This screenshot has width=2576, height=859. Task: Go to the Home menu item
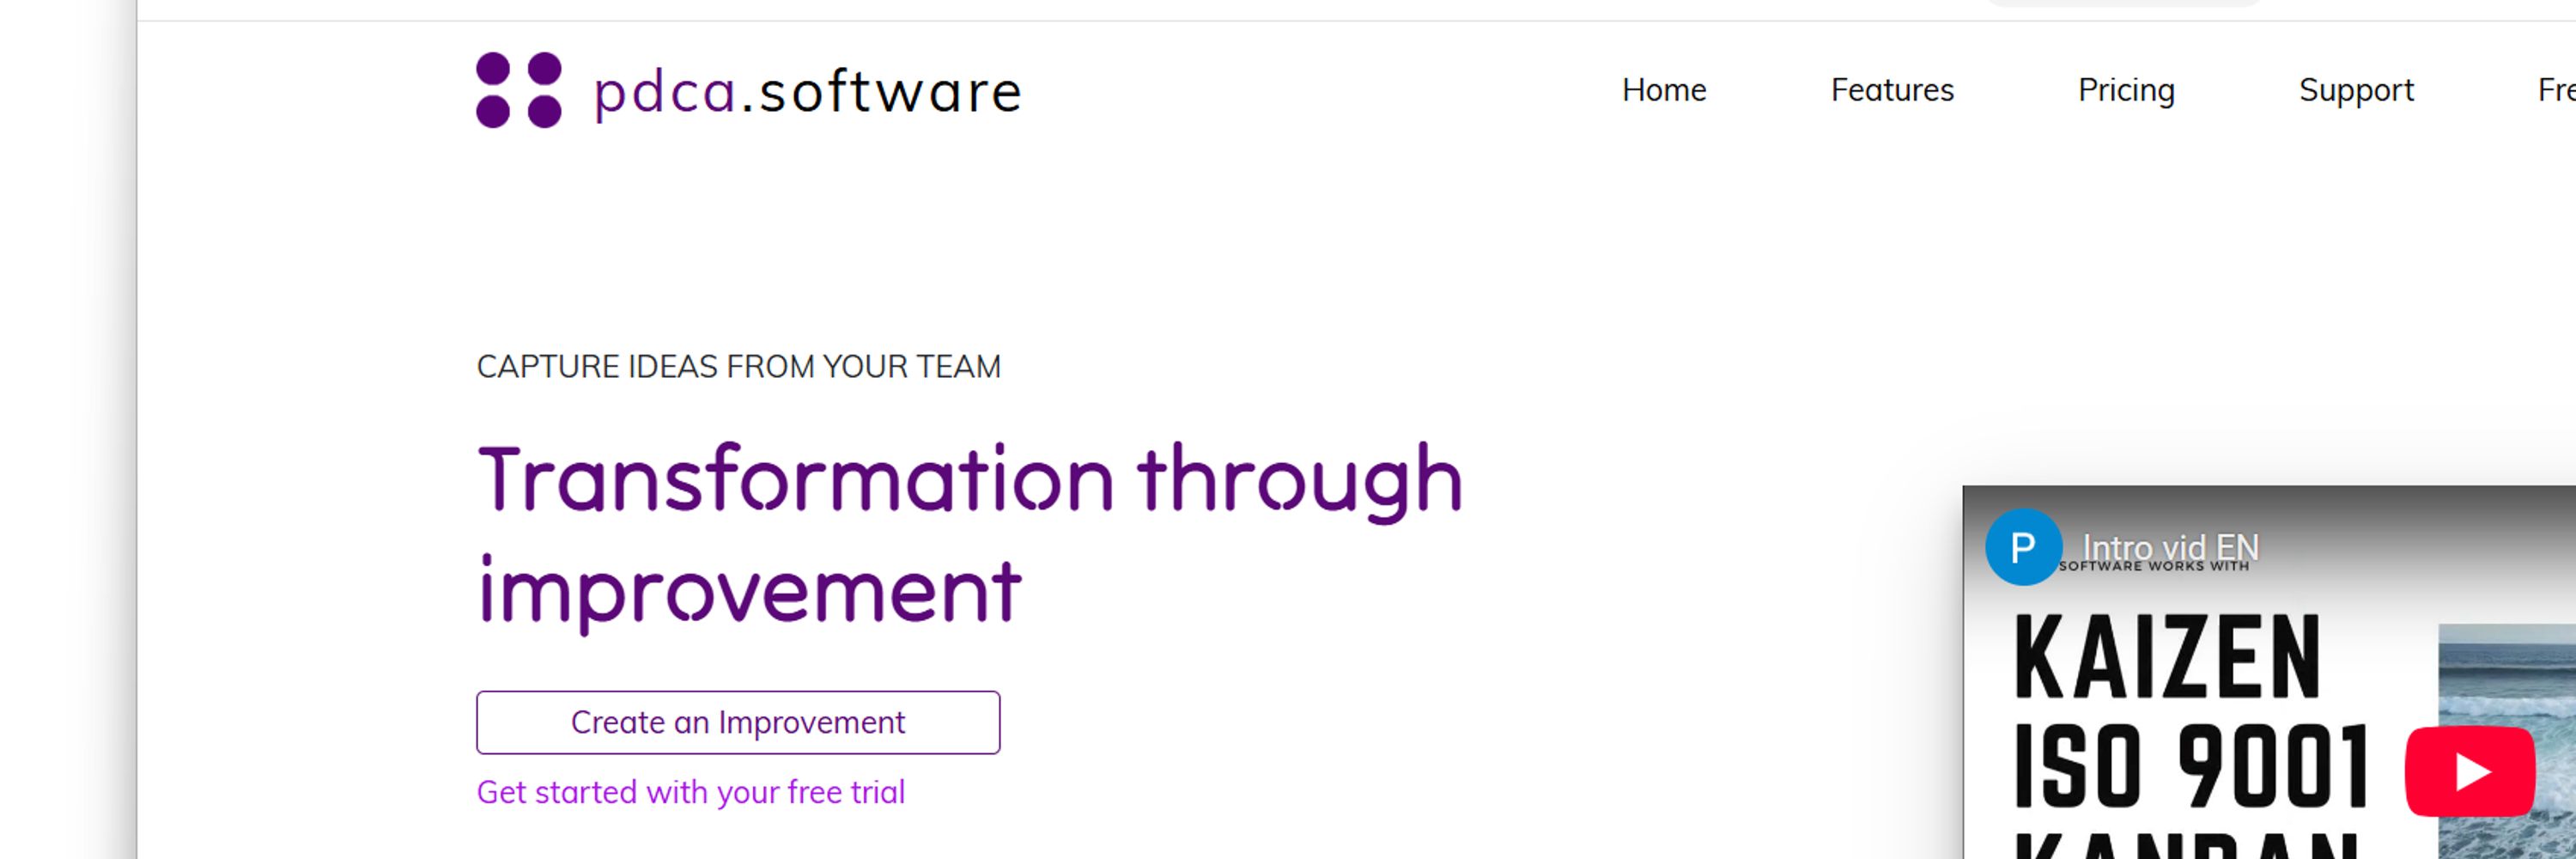click(x=1664, y=90)
